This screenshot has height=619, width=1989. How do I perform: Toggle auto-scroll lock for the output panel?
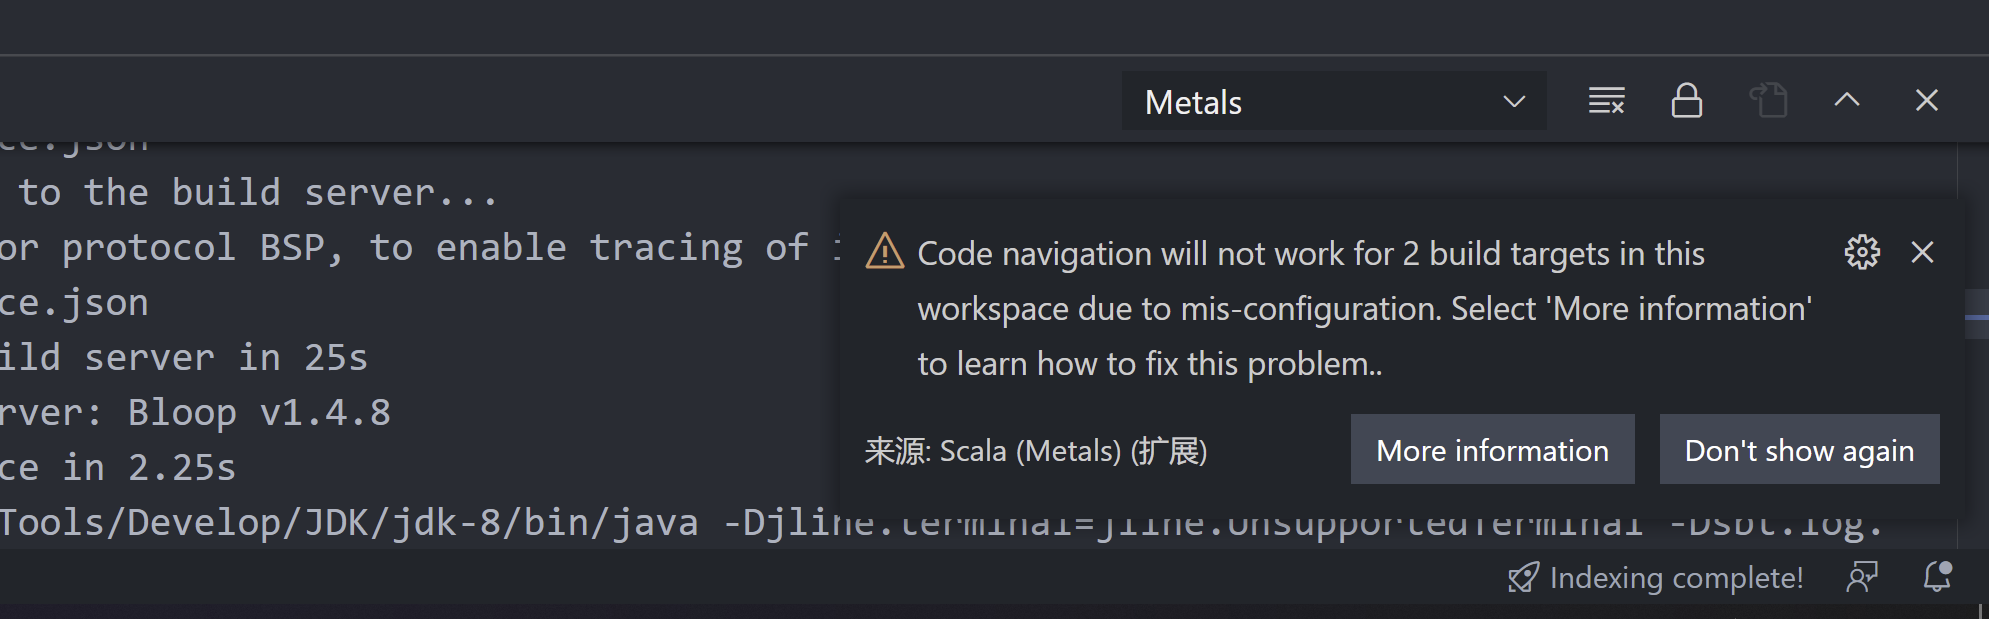pyautogui.click(x=1687, y=100)
